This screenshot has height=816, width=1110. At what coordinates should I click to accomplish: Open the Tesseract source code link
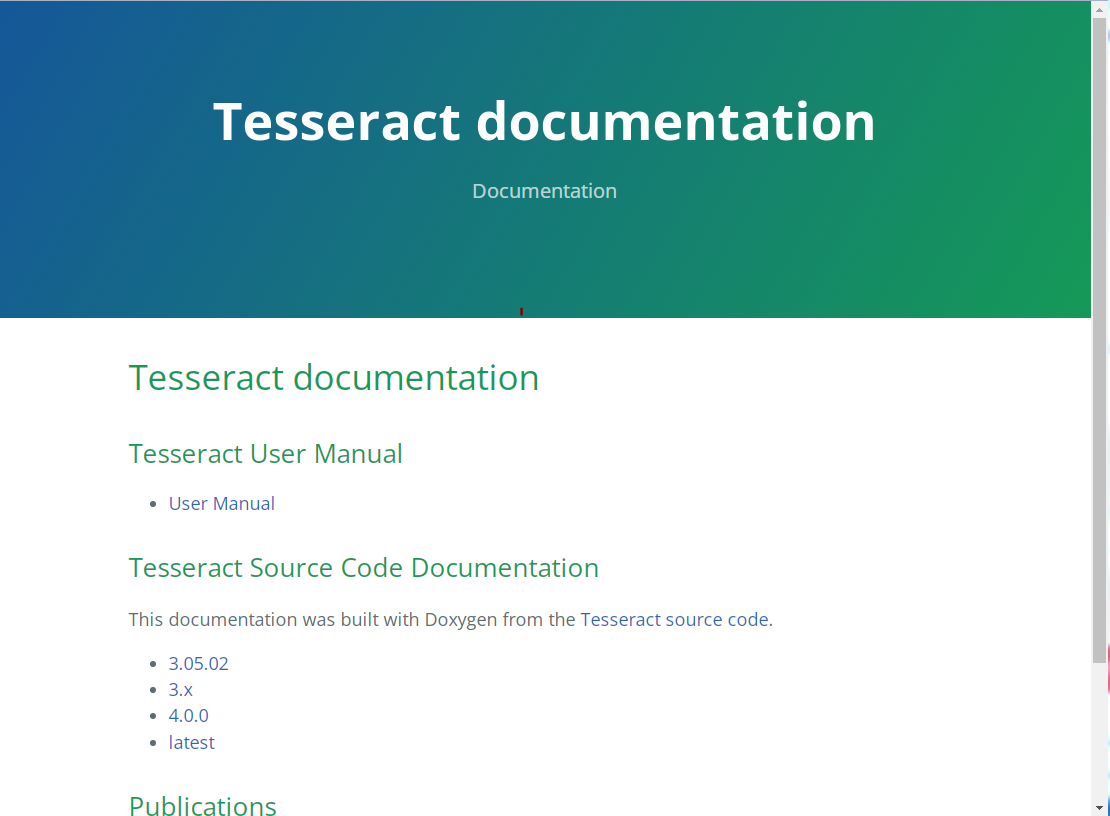[x=674, y=619]
